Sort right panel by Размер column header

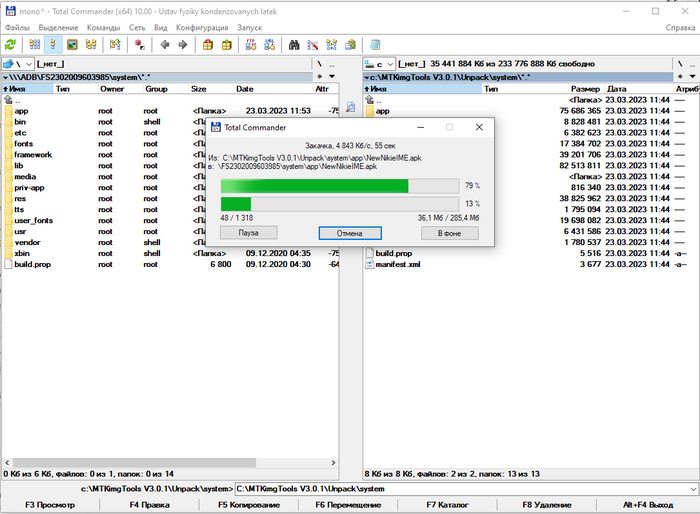(x=586, y=89)
